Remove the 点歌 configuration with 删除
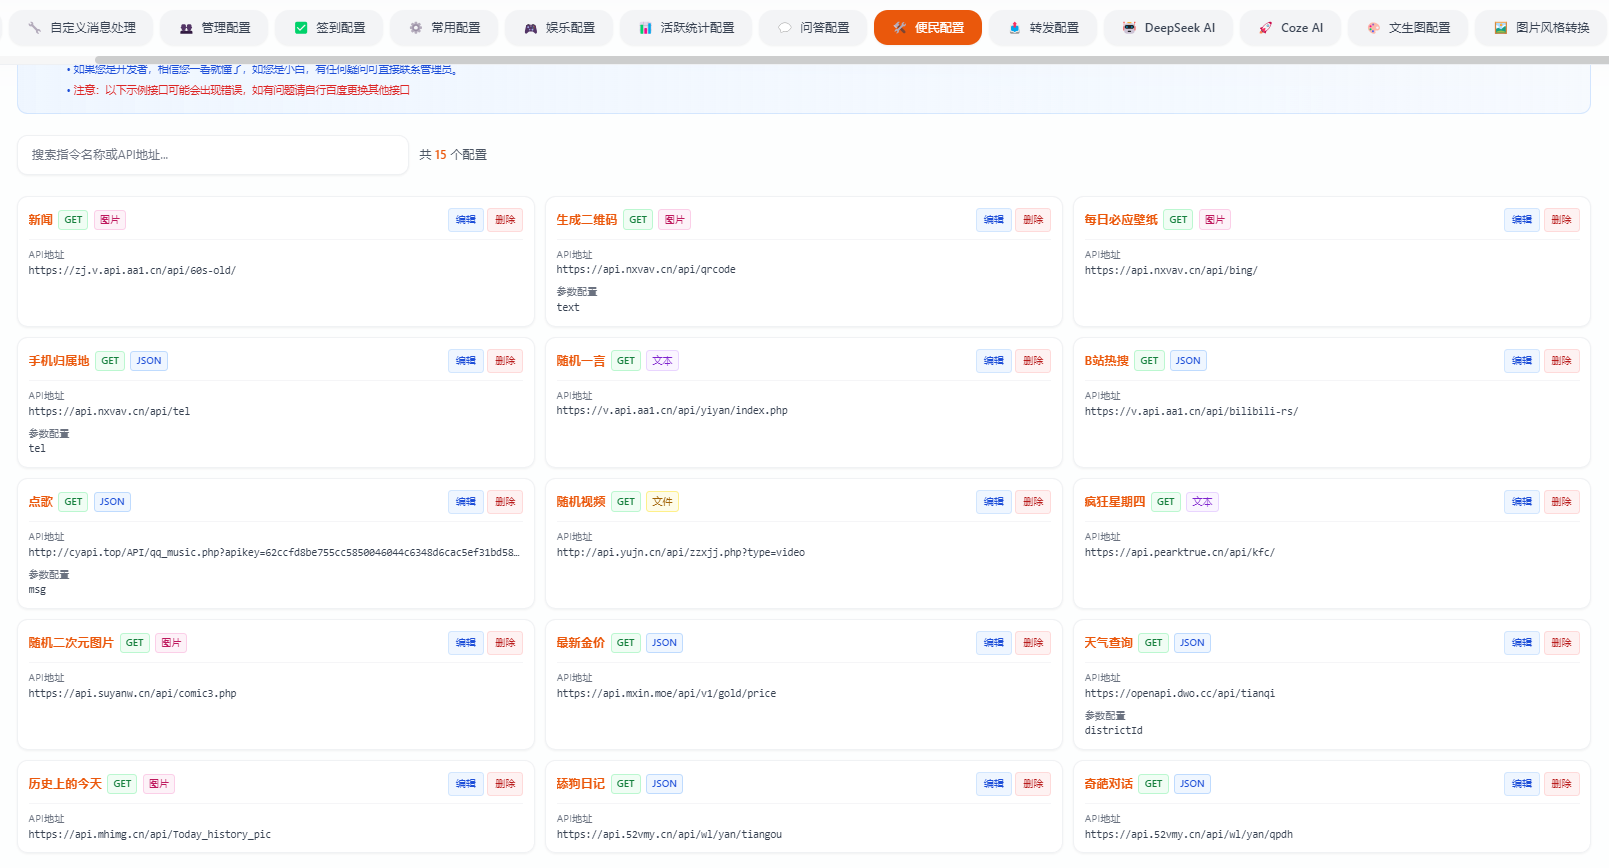 505,502
